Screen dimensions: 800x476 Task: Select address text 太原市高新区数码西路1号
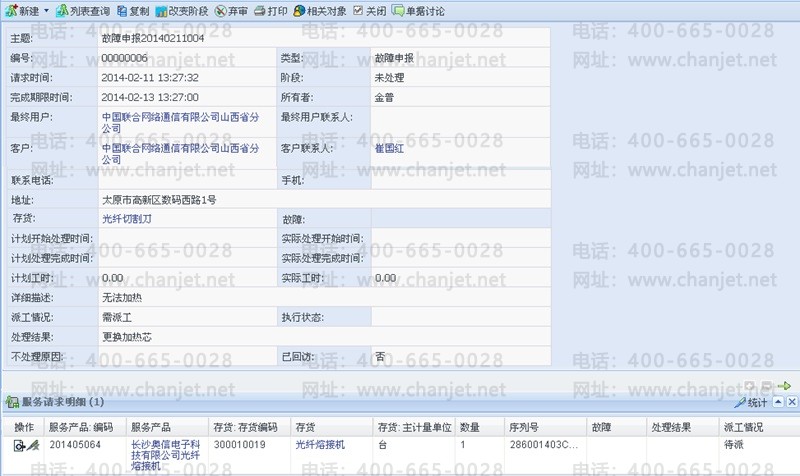click(159, 200)
